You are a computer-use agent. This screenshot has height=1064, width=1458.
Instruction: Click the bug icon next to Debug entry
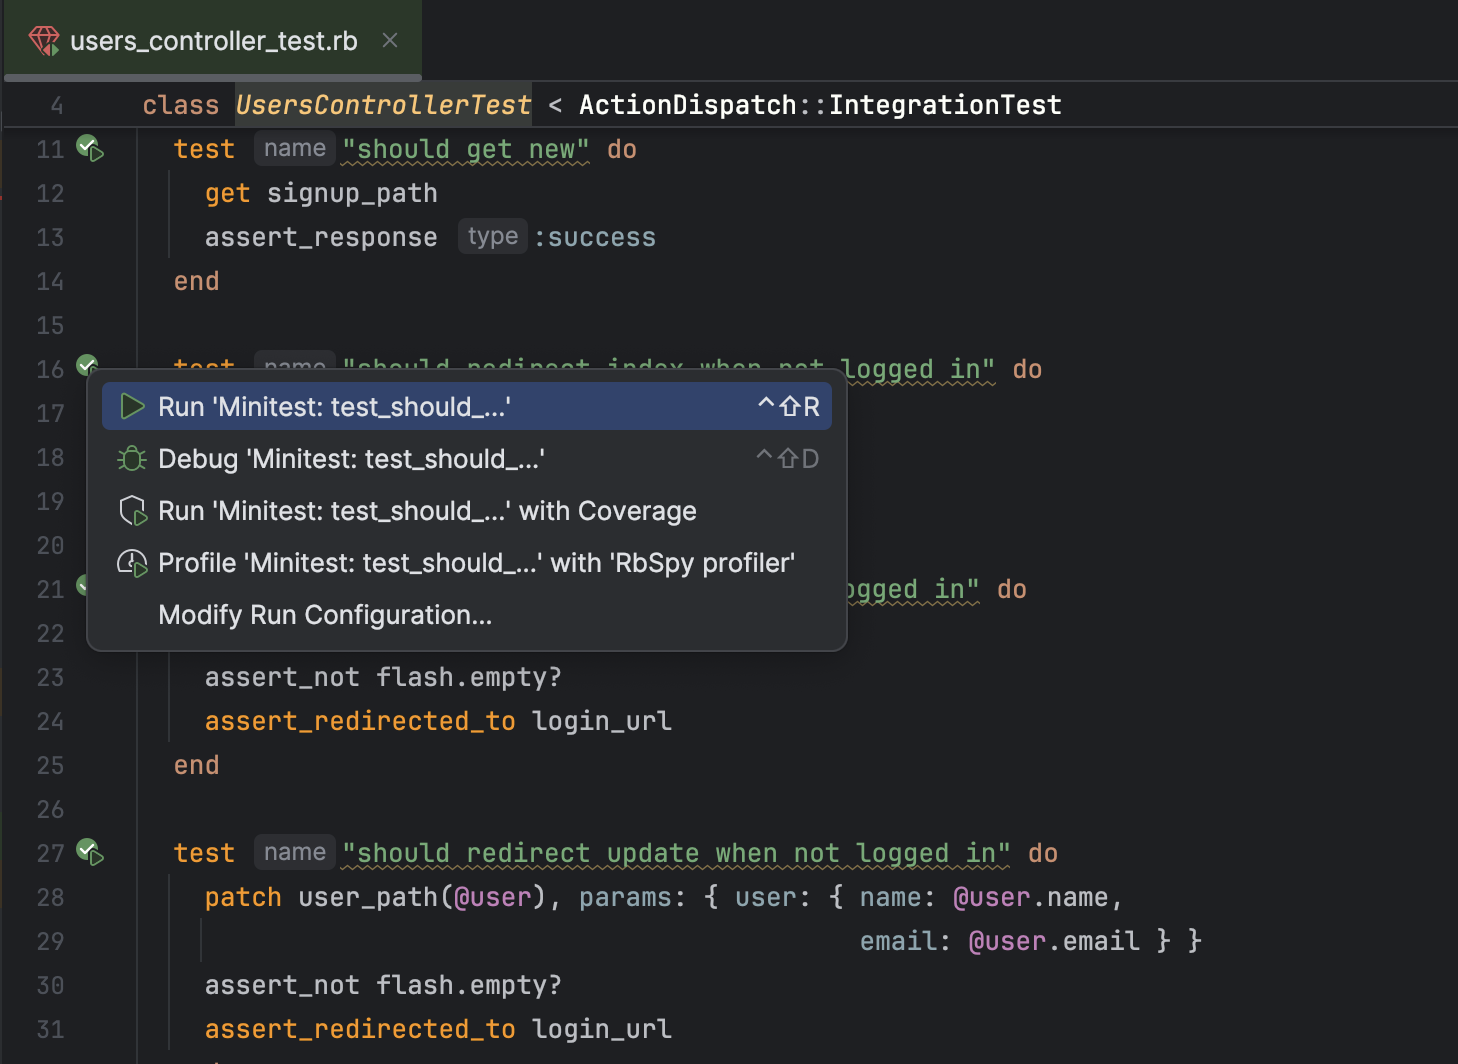pyautogui.click(x=131, y=458)
